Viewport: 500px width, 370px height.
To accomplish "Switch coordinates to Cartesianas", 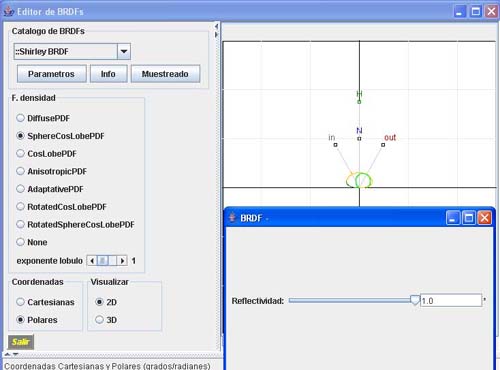I will pos(20,302).
